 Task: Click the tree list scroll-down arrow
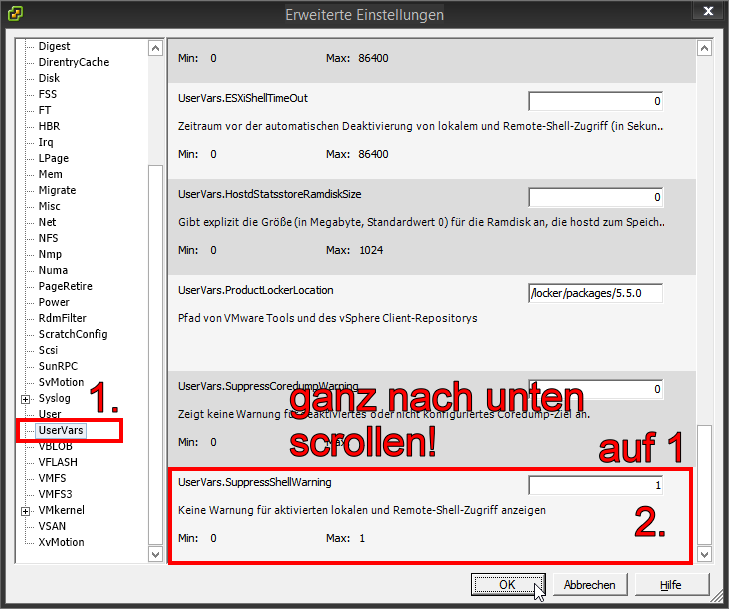click(155, 553)
